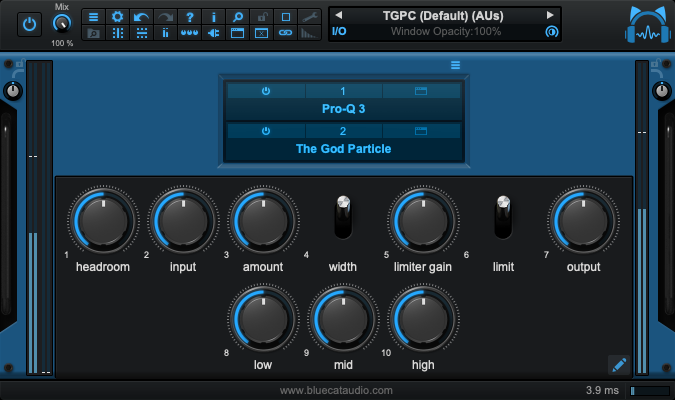Toggle the plugin bypass power button
The image size is (675, 400).
[29, 25]
